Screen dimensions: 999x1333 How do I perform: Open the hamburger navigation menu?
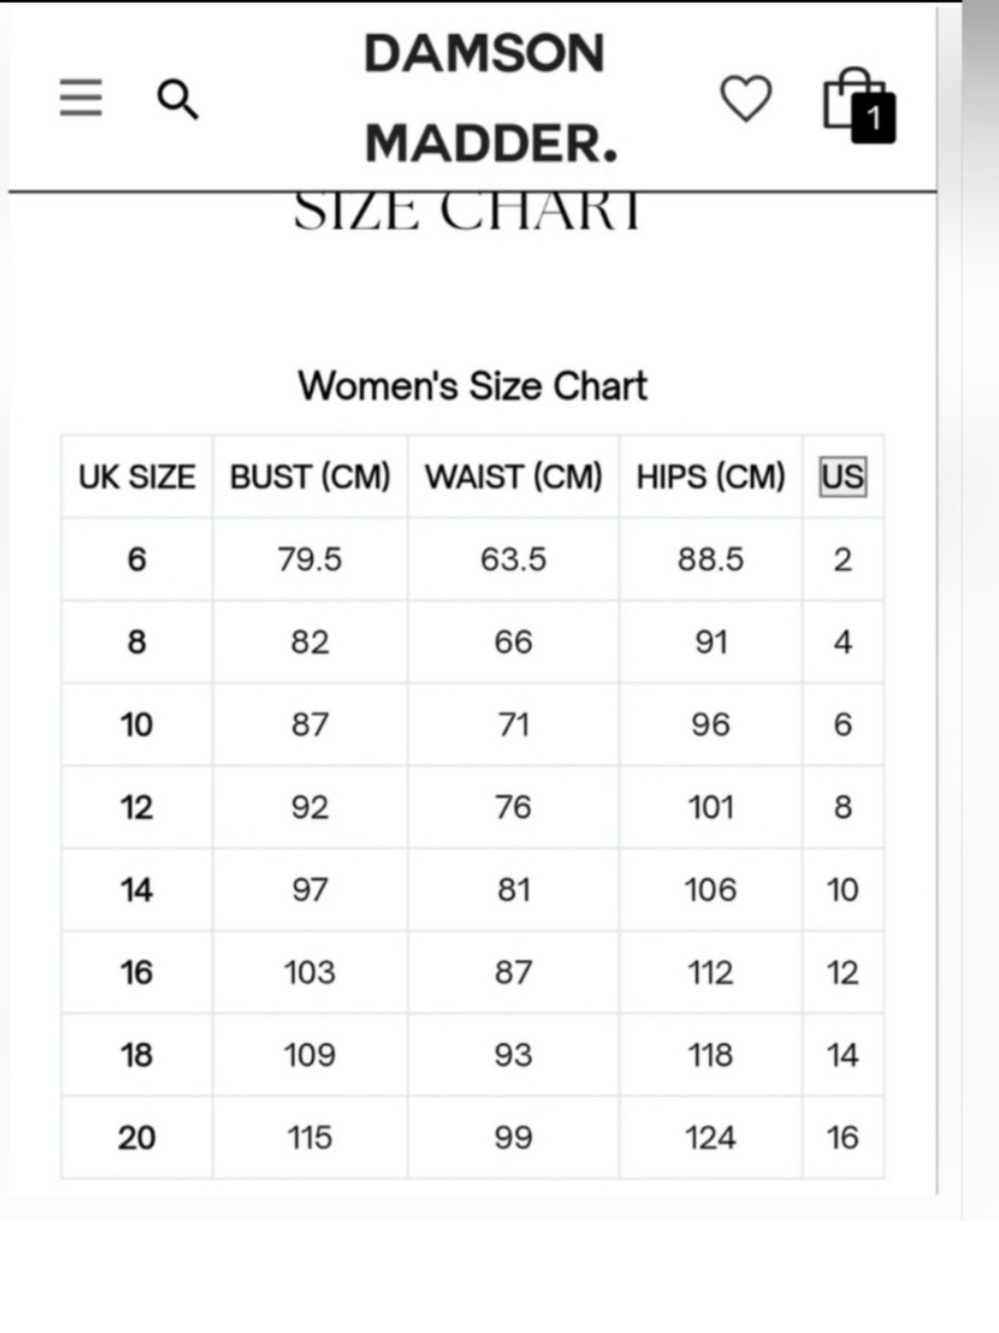pyautogui.click(x=81, y=97)
